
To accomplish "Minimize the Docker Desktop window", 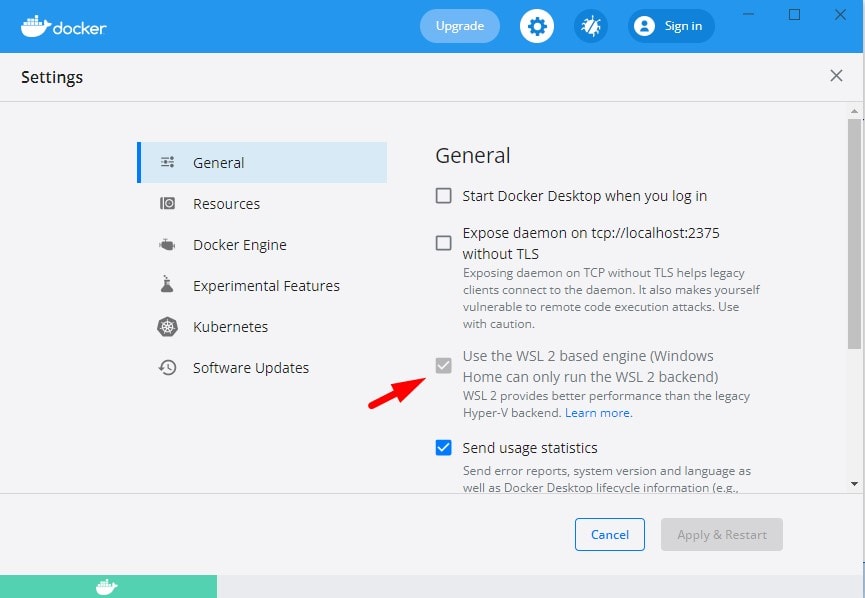I will click(x=749, y=14).
